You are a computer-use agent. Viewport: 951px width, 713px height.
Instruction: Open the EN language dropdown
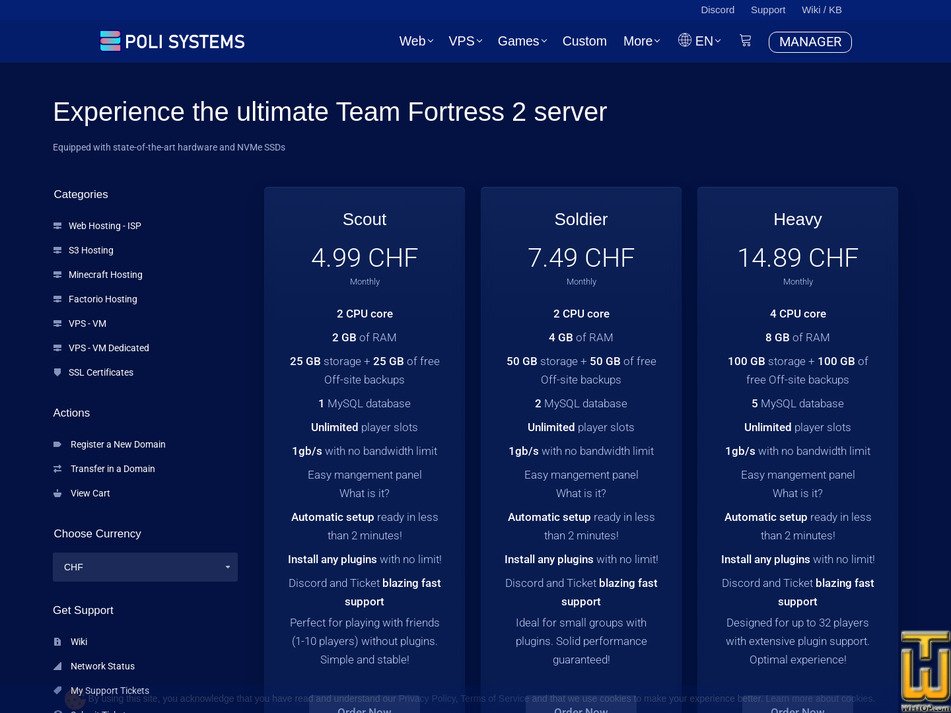707,41
